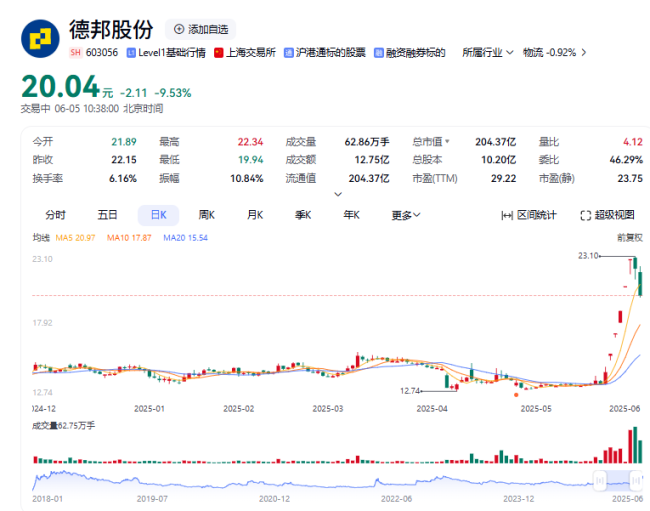Expand the 所属行业 industry dropdown

click(488, 53)
